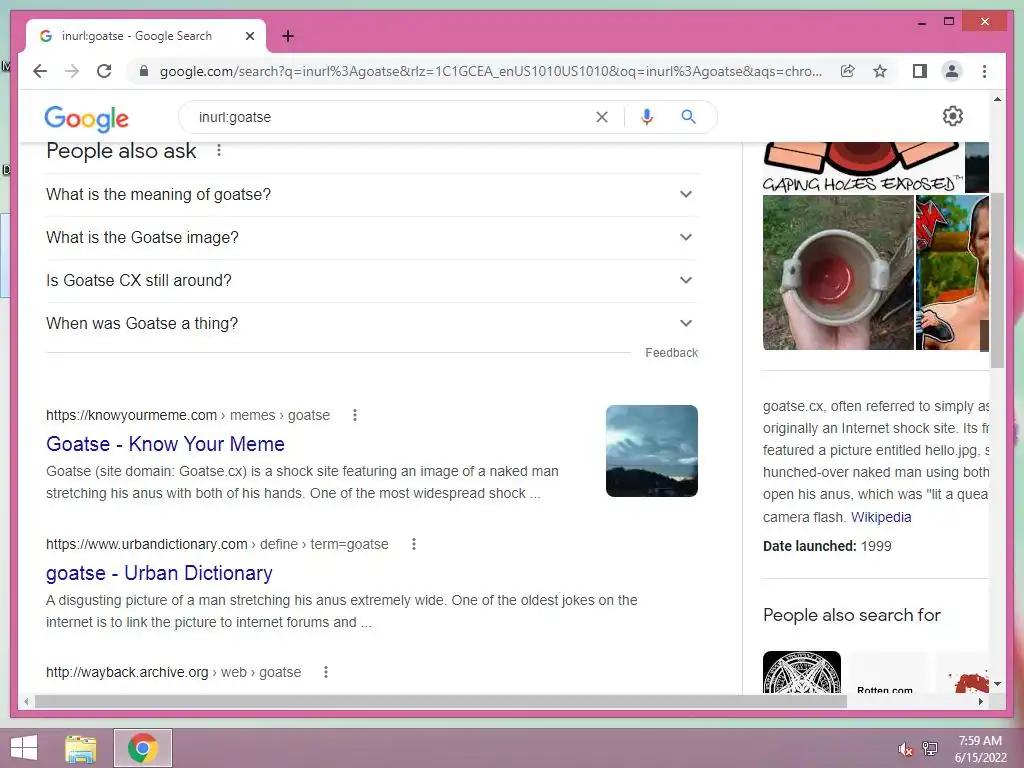Open a new tab

pos(288,36)
